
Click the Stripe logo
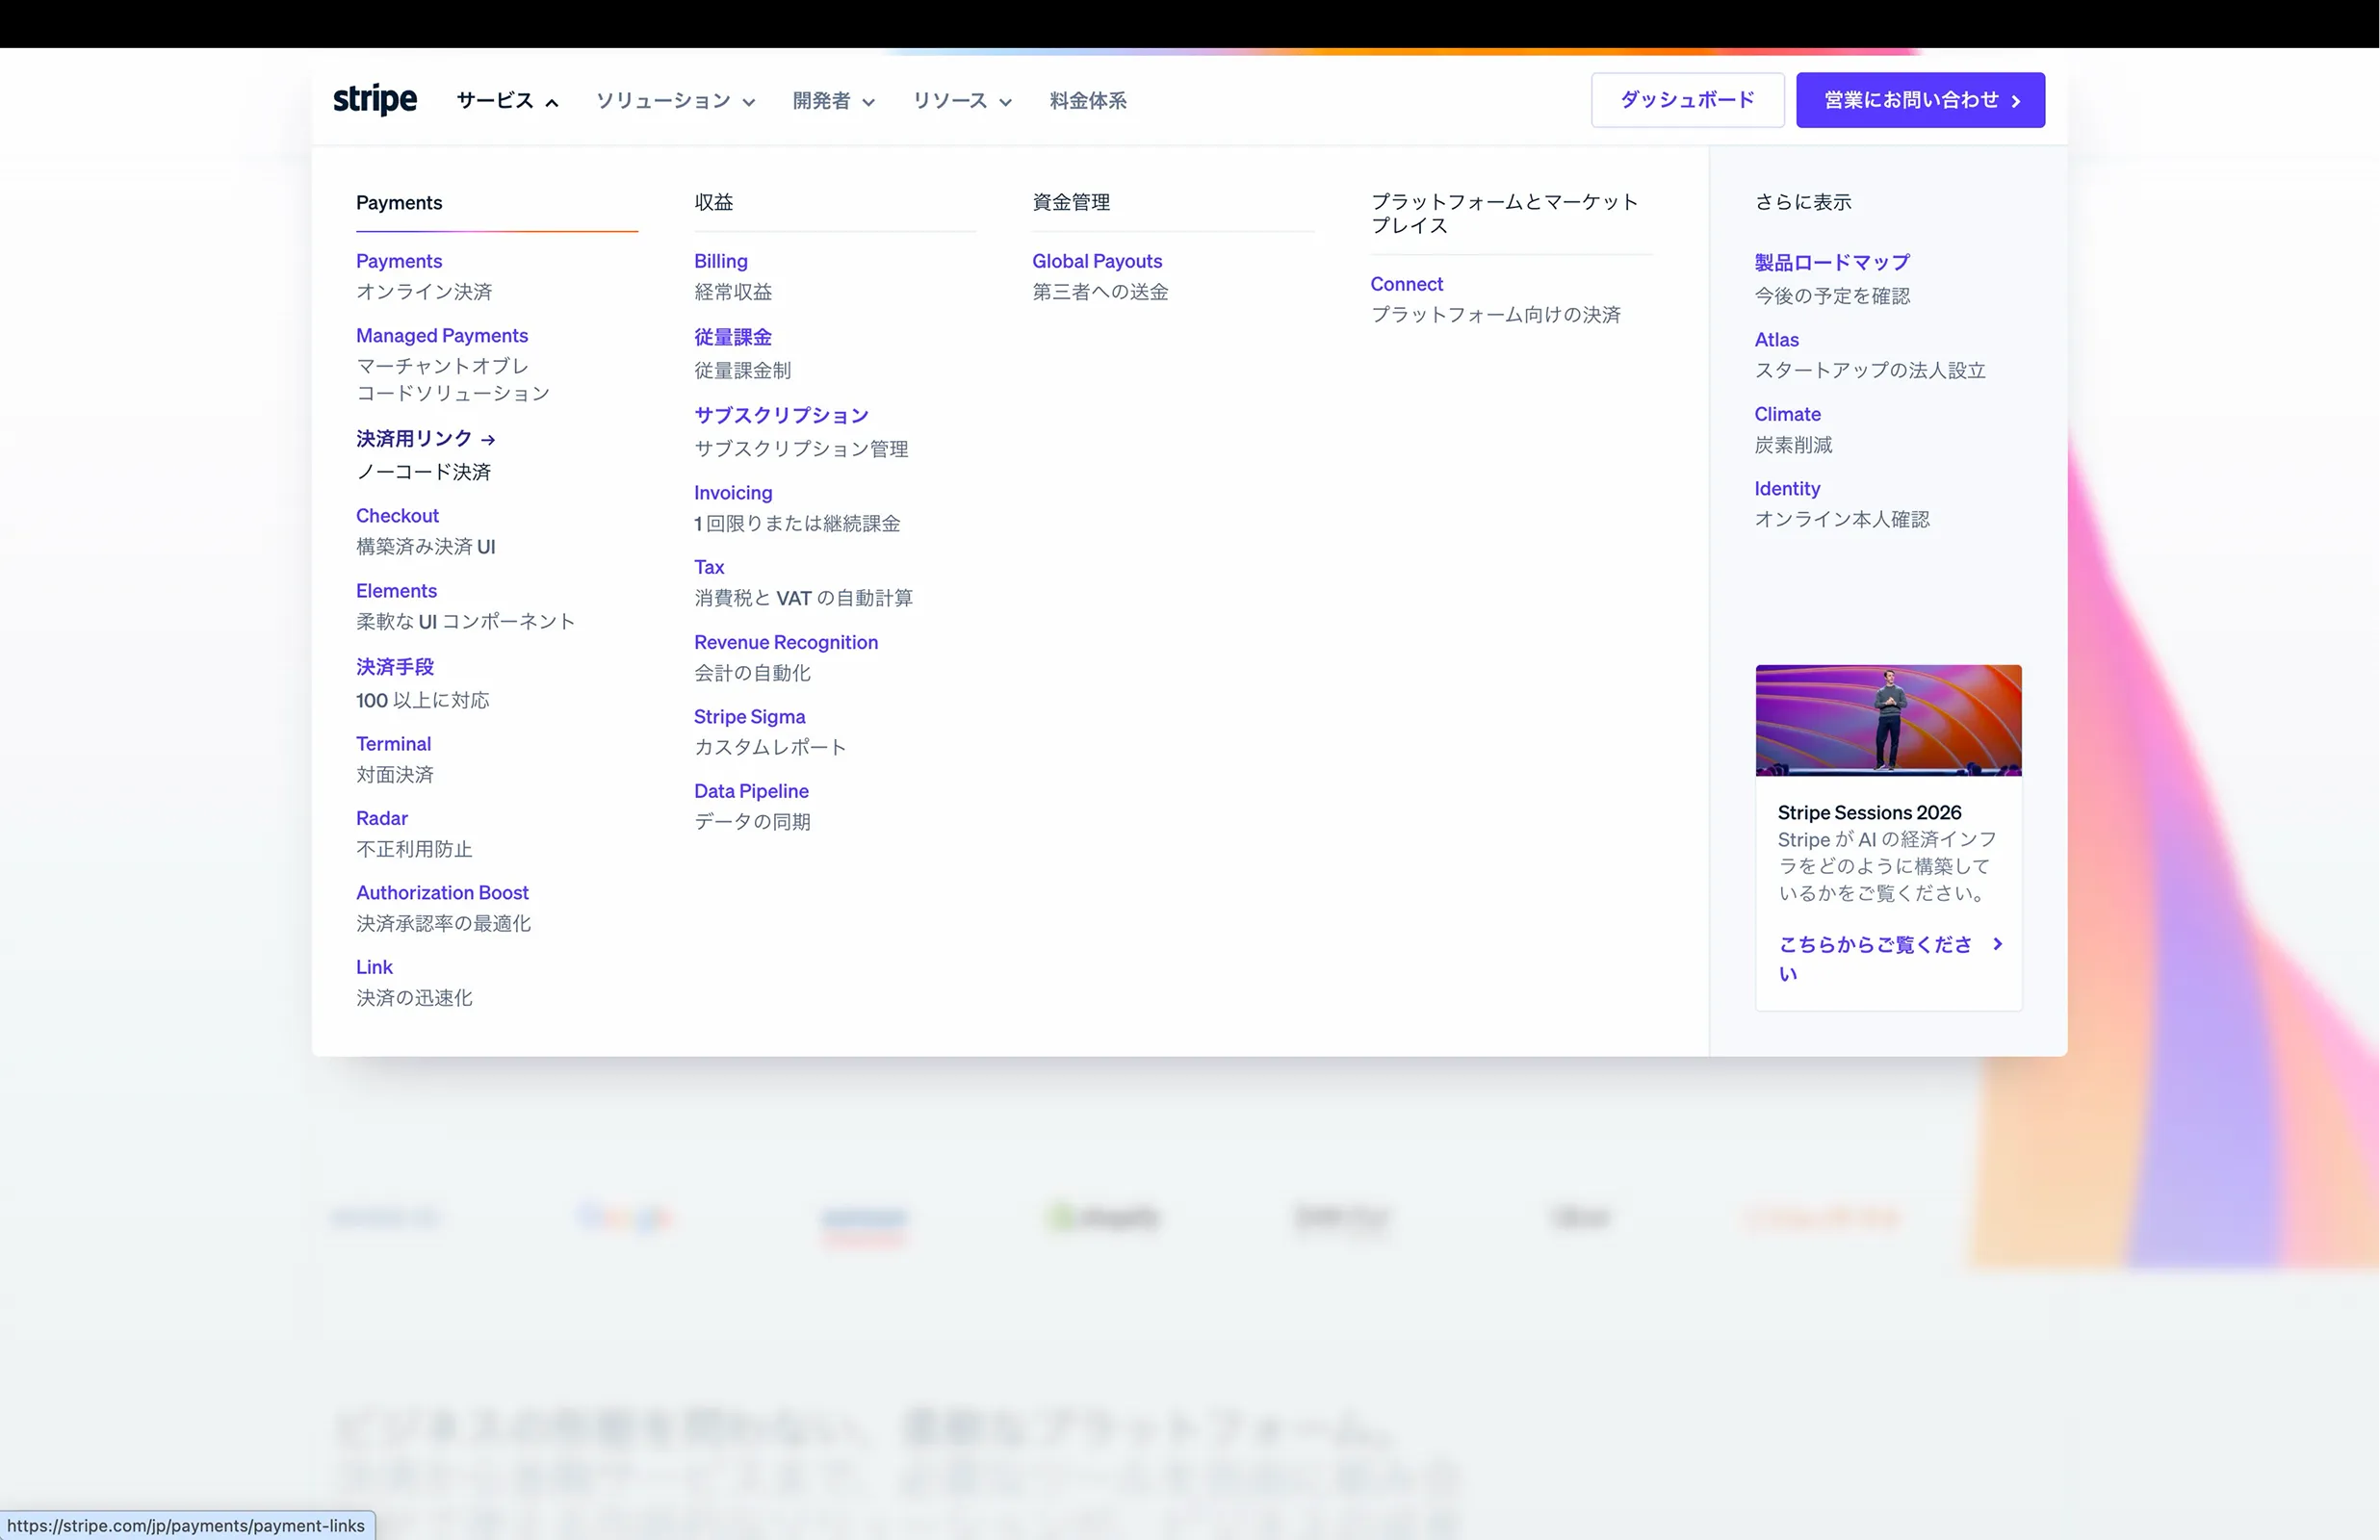pos(375,100)
